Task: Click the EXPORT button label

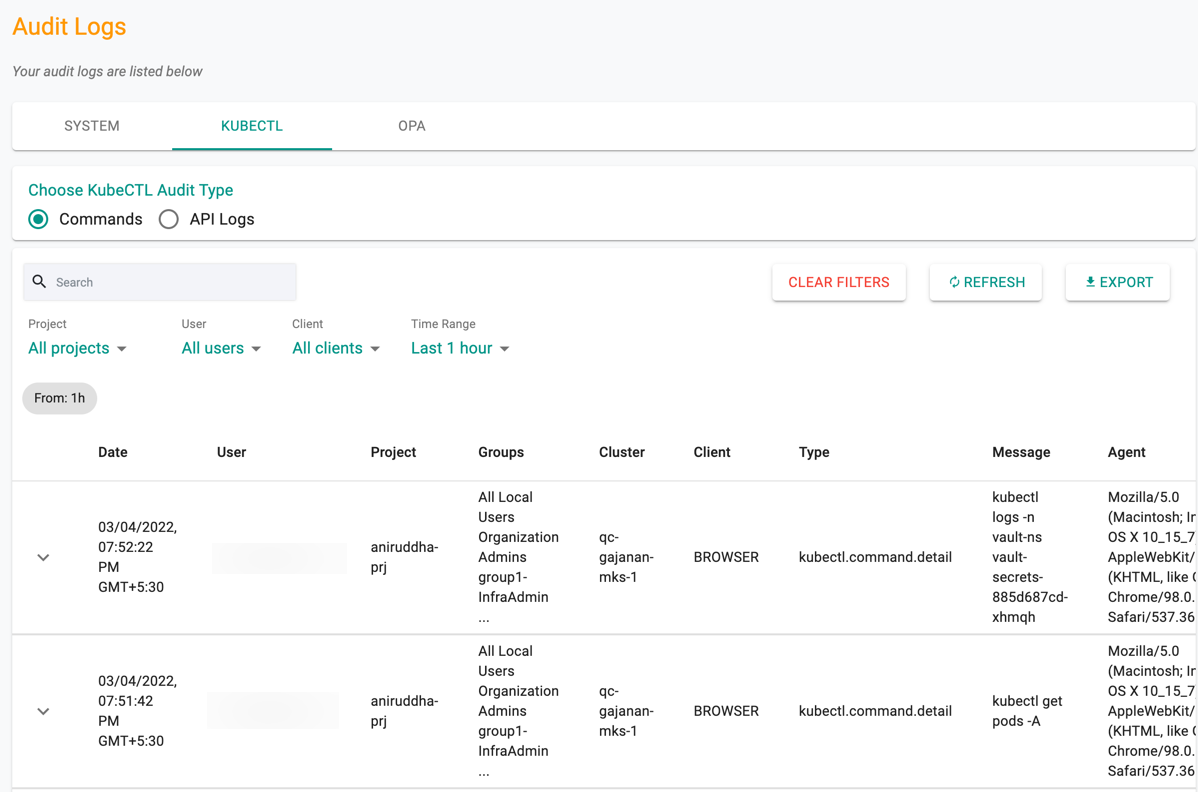Action: point(1126,283)
